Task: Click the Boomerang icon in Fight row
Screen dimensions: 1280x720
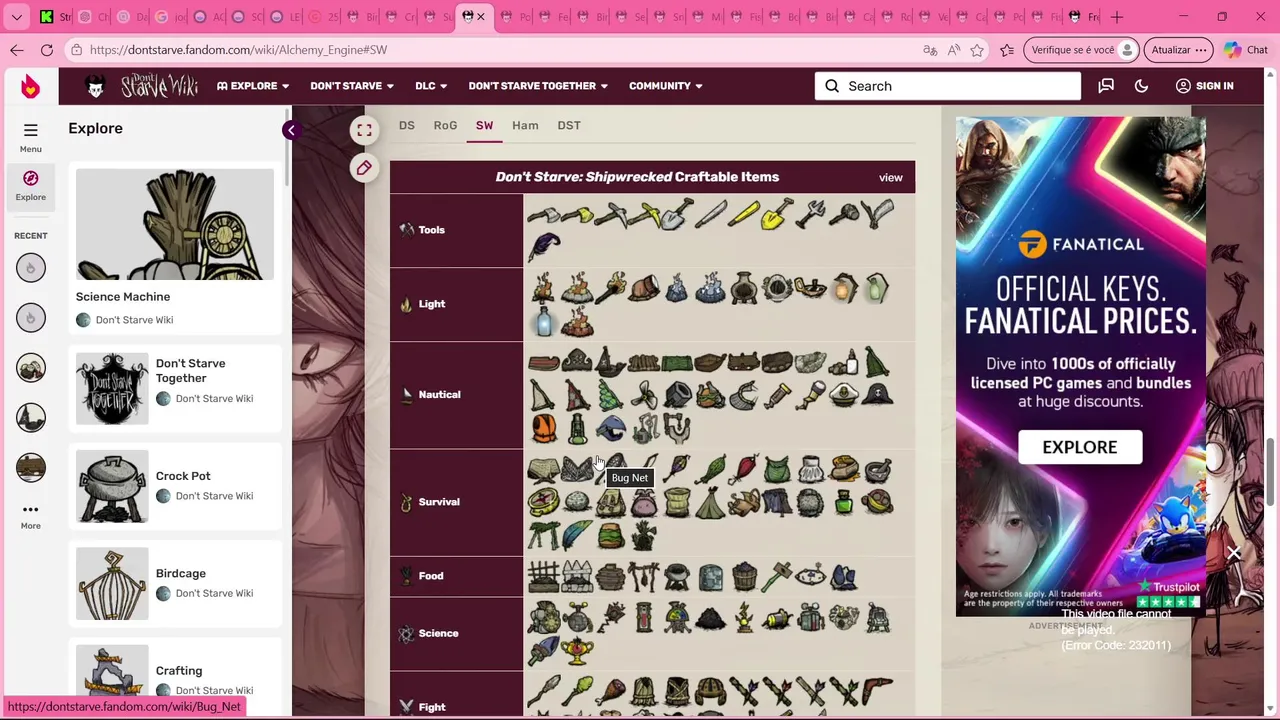Action: [x=877, y=692]
